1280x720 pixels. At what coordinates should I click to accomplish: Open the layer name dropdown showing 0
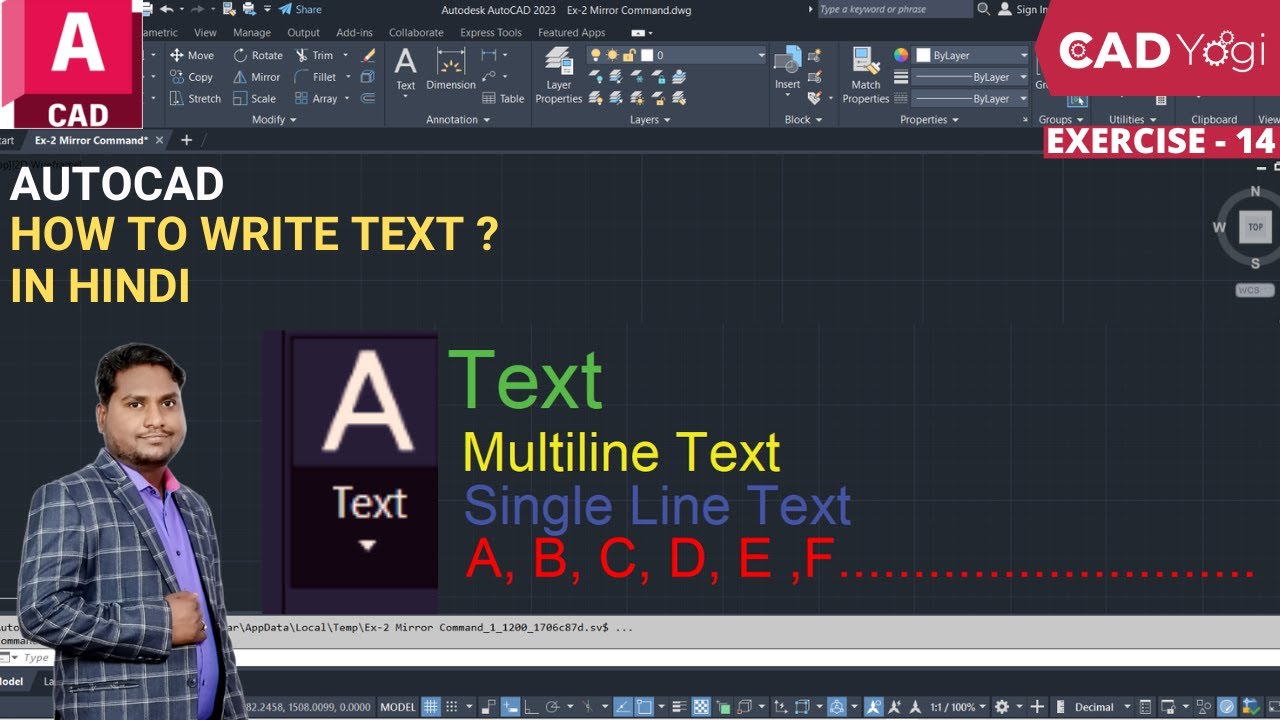pyautogui.click(x=677, y=55)
